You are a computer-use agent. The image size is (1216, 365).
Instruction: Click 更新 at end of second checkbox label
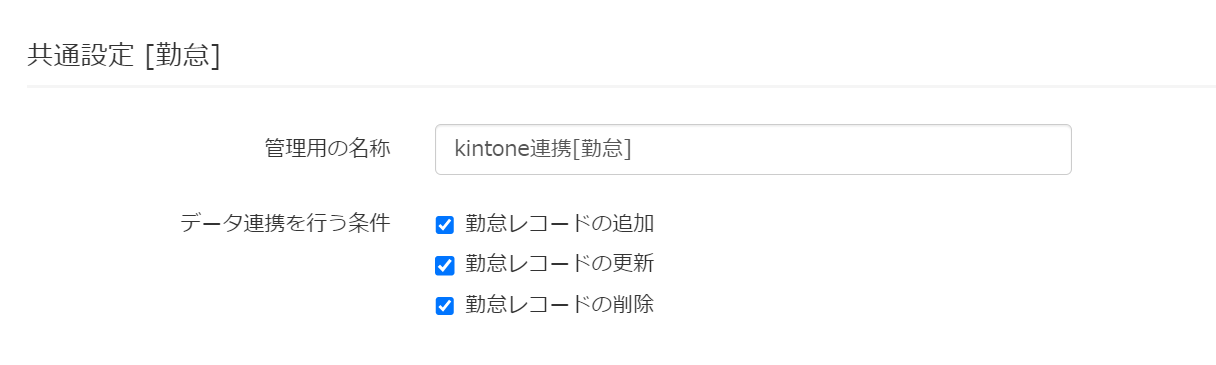tap(633, 264)
